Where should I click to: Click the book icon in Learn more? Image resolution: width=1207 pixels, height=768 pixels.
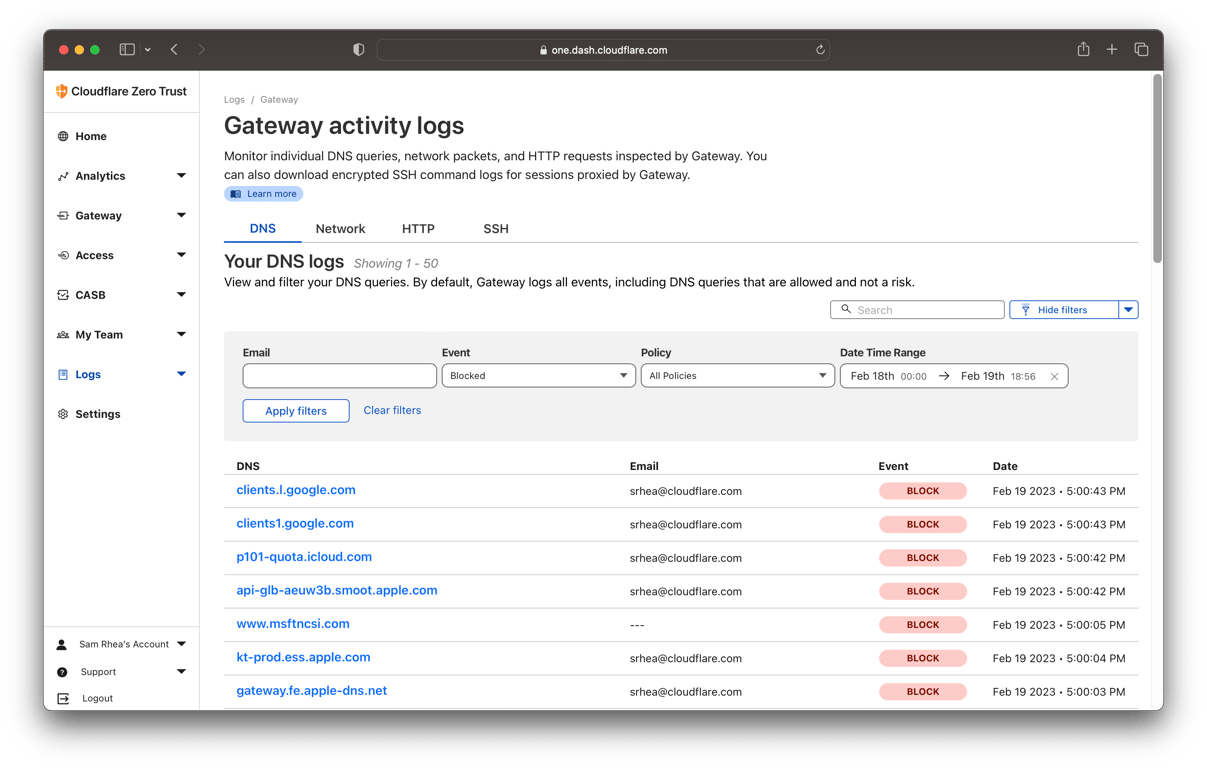pos(236,194)
